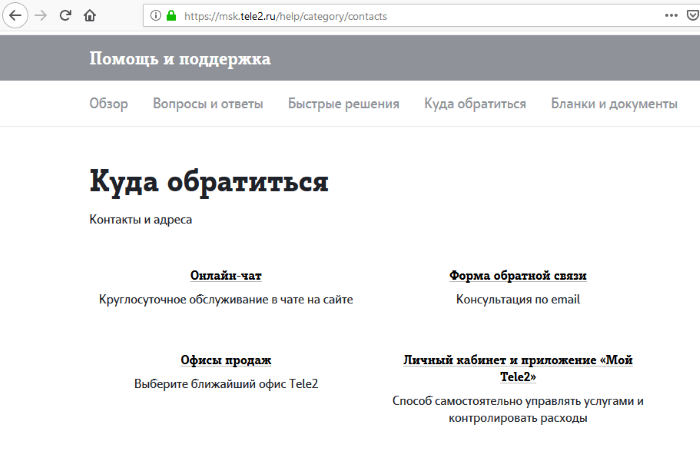The image size is (700, 455).
Task: Open the Обзор tab
Action: click(108, 104)
